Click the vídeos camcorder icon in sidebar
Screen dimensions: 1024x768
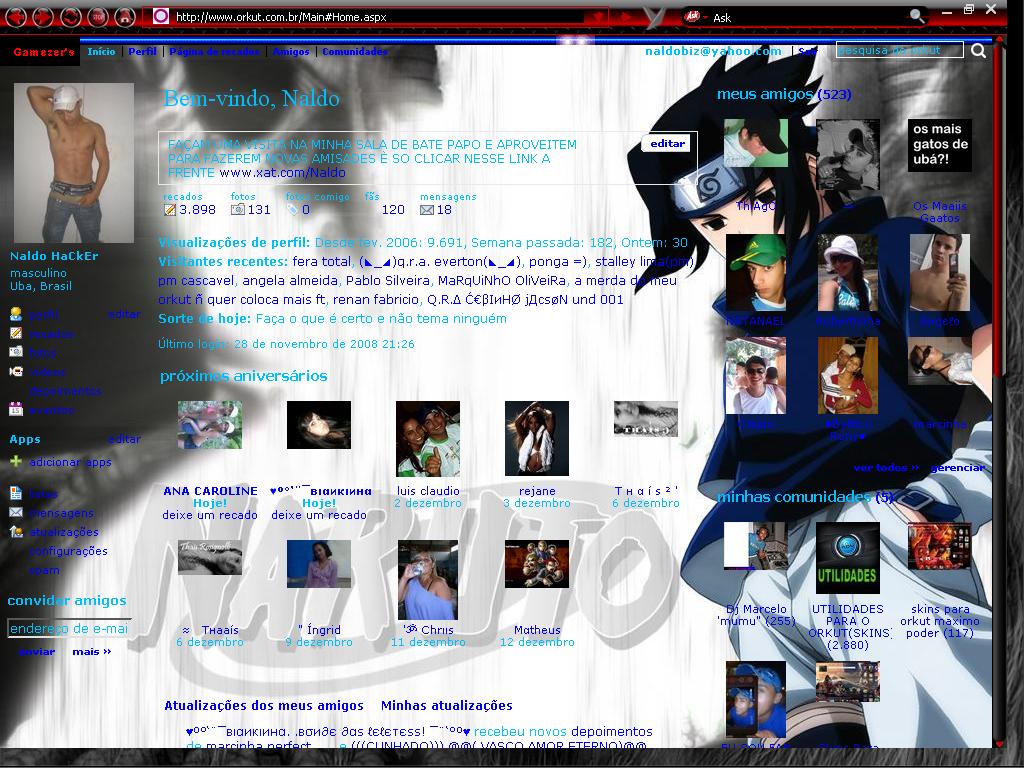16,372
